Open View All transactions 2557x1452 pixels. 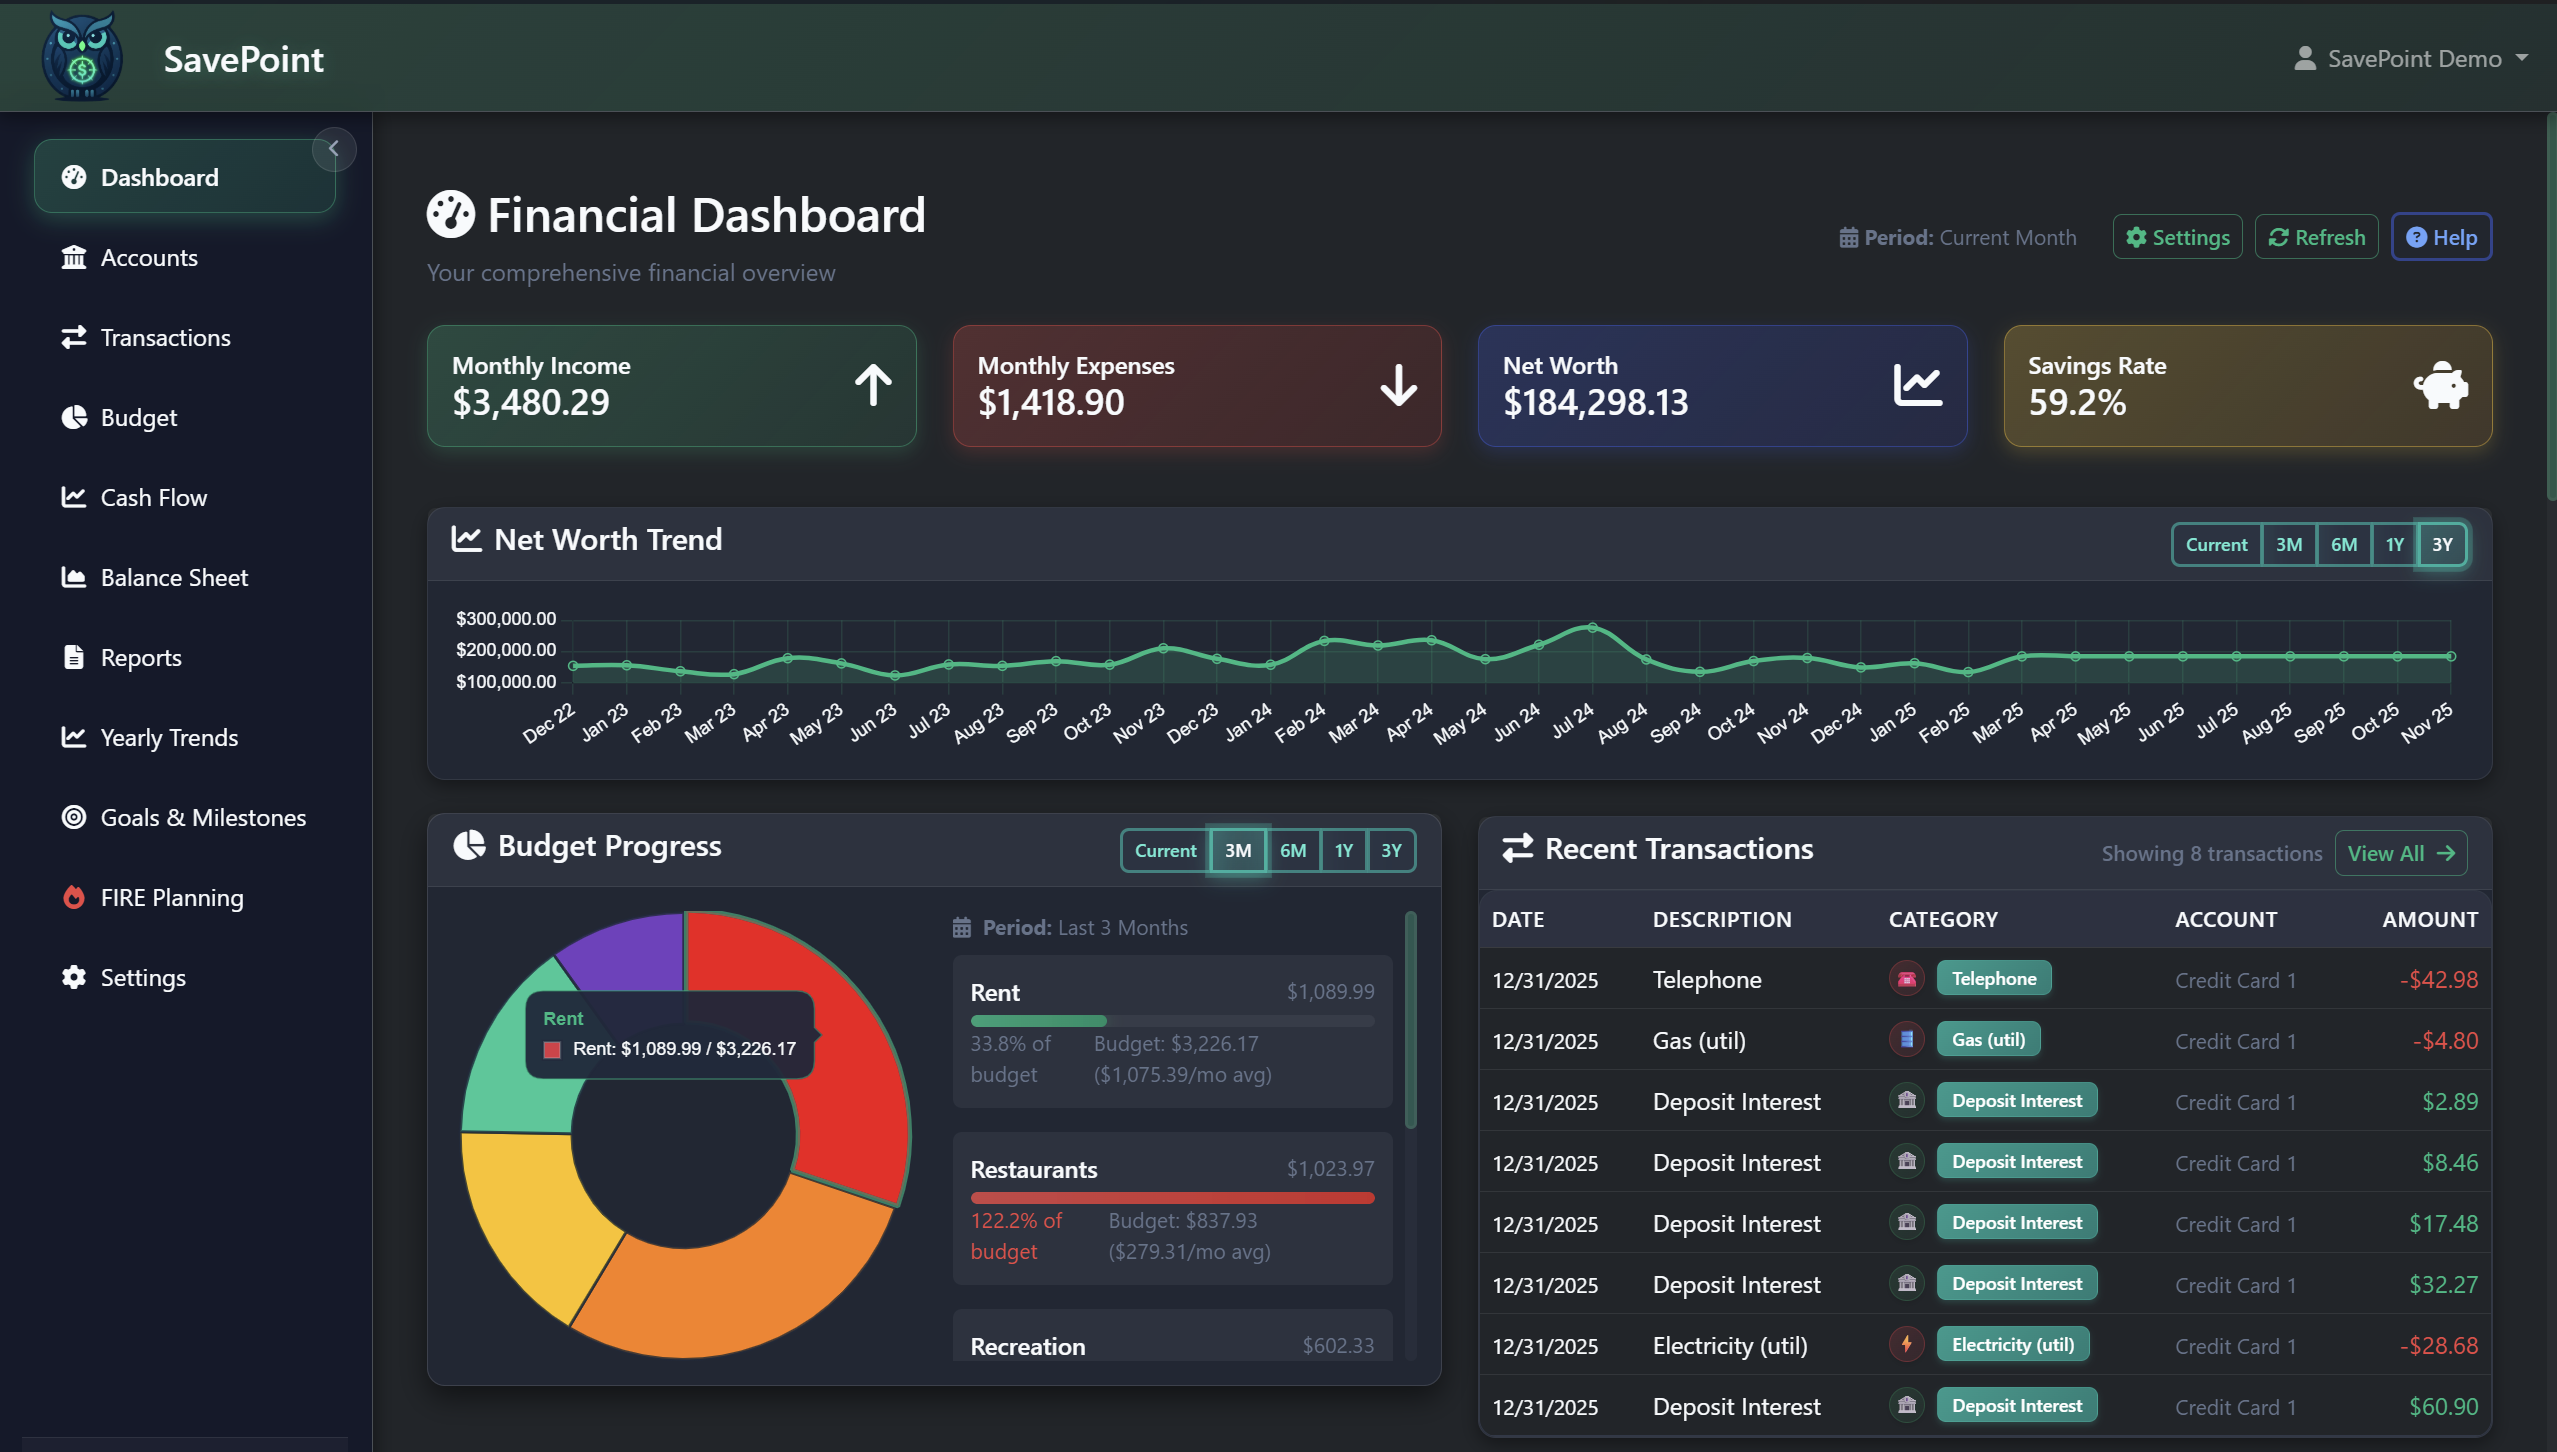coord(2400,852)
